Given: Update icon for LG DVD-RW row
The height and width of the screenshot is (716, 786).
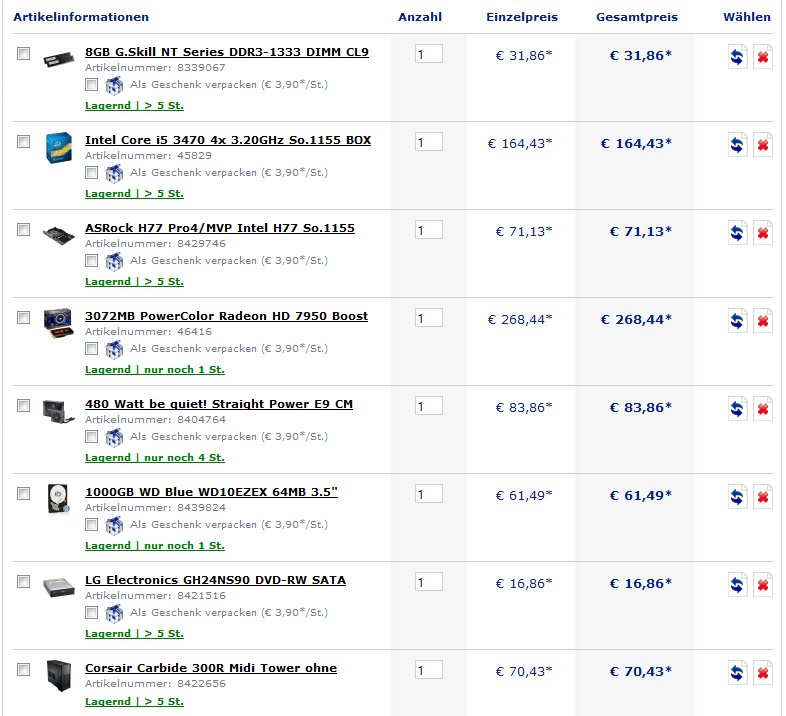Looking at the screenshot, I should (x=737, y=585).
